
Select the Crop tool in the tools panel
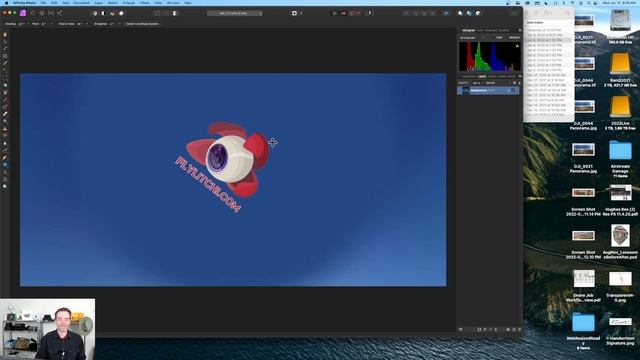pyautogui.click(x=5, y=56)
